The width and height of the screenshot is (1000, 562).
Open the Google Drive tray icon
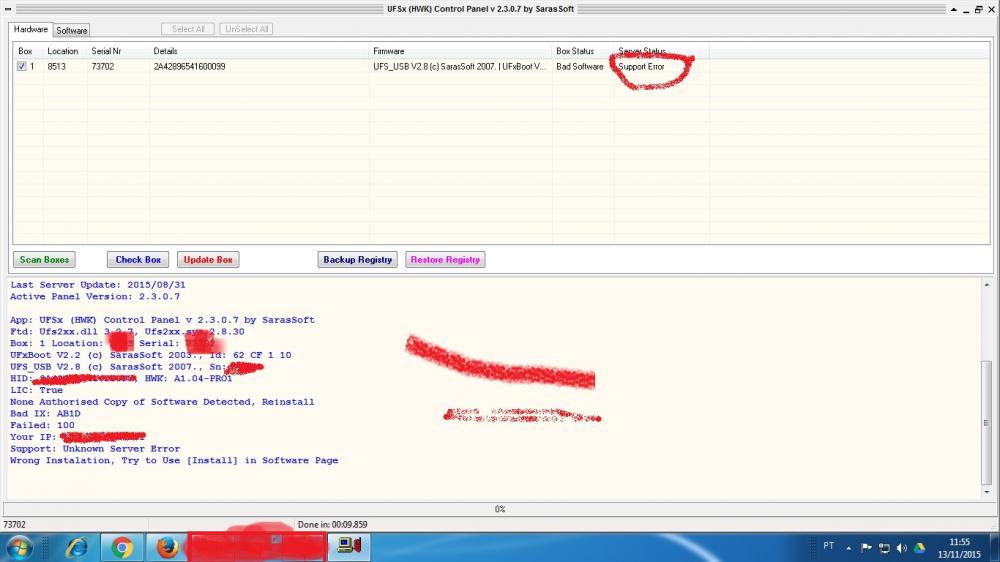point(919,547)
